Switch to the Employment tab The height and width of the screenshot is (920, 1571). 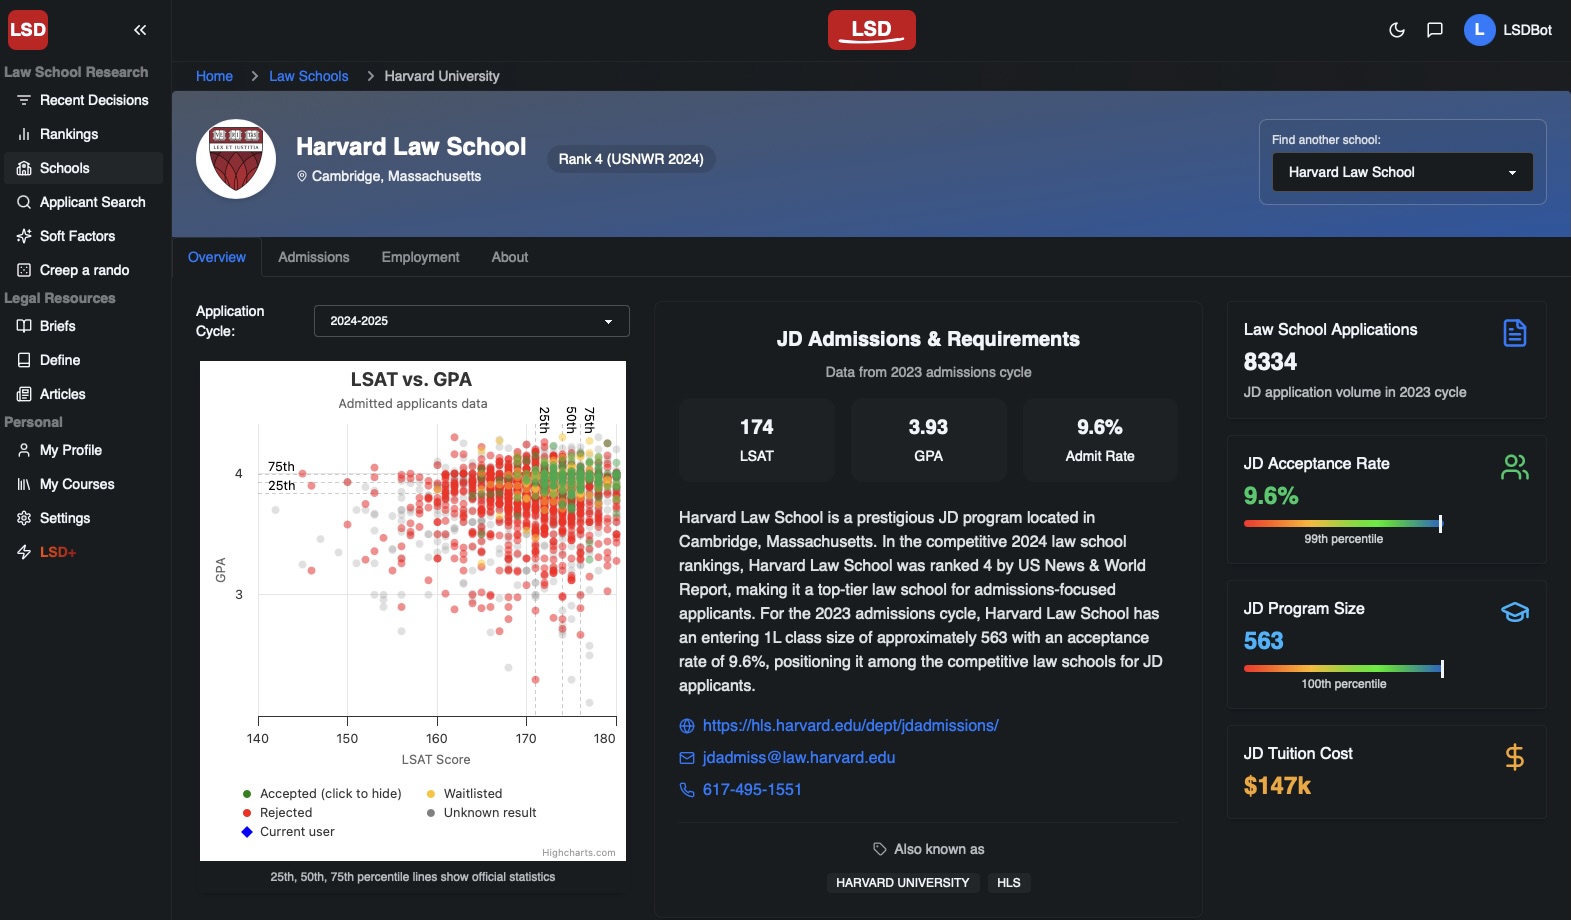coord(420,257)
